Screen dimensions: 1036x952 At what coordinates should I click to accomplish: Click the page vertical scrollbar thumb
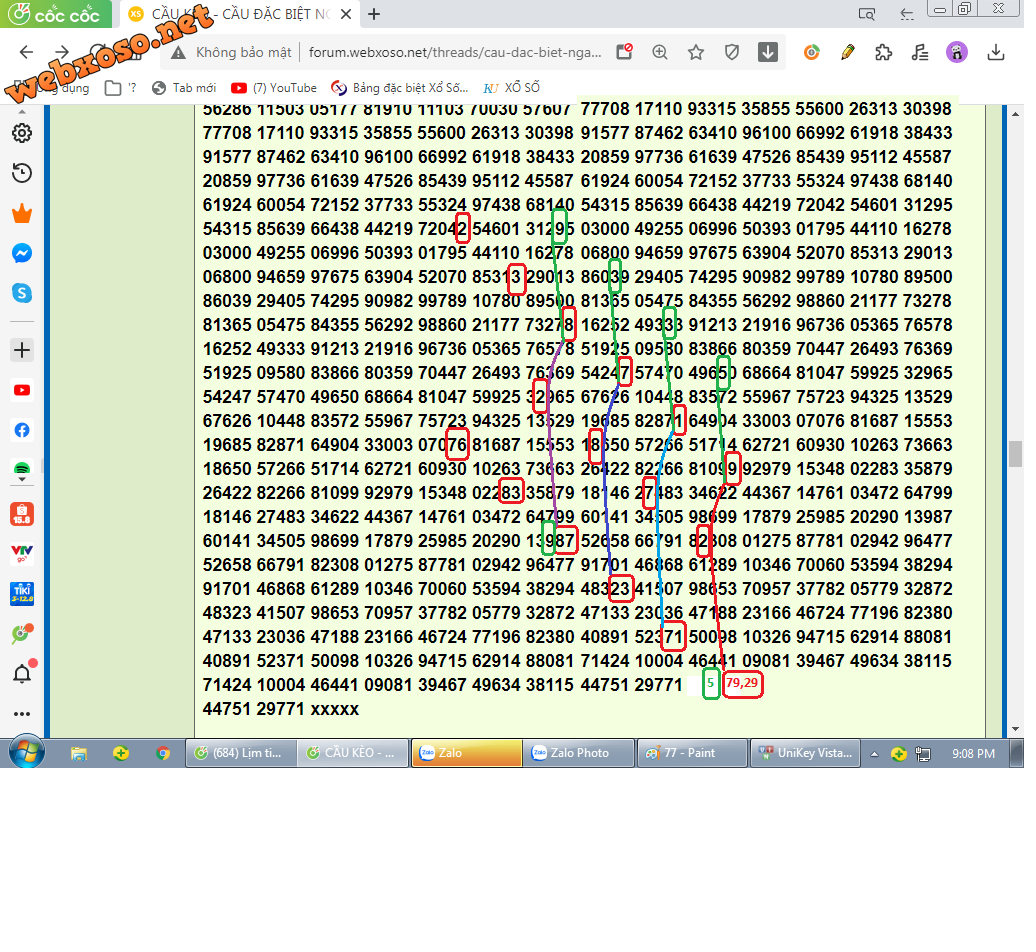(x=1015, y=453)
